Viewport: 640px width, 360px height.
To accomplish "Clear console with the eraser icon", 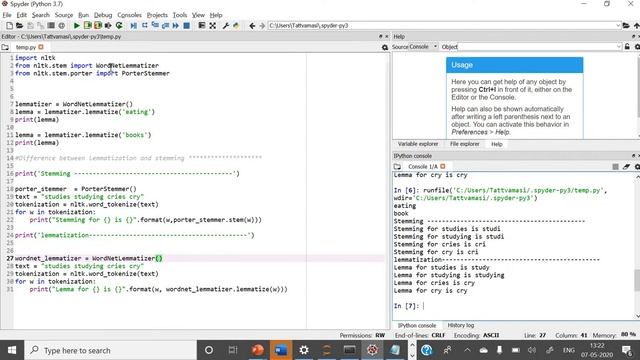I will point(627,167).
